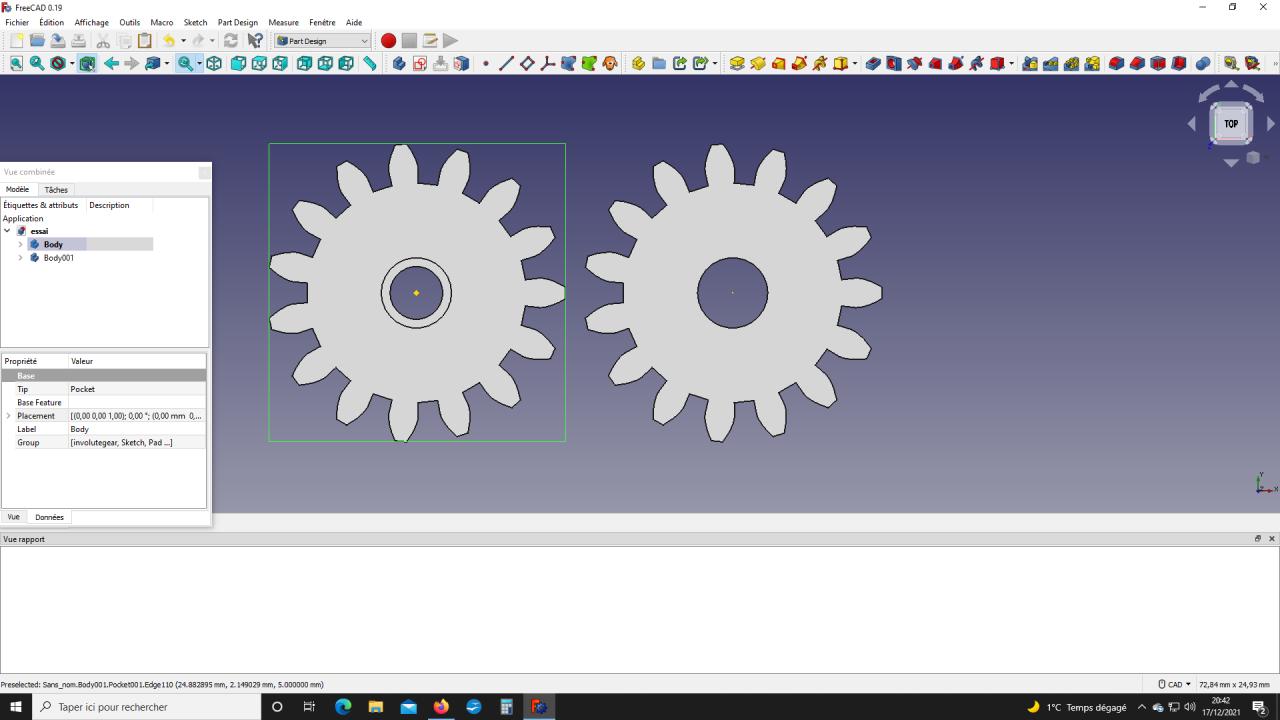
Task: Create a datum point
Action: click(x=486, y=64)
